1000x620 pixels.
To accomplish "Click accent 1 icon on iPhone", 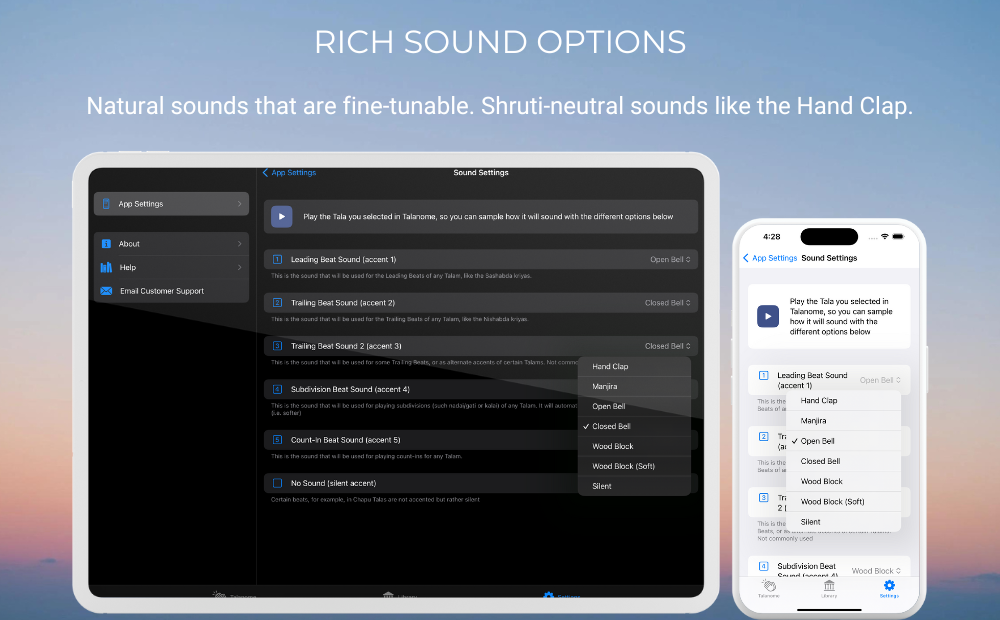I will coord(763,375).
